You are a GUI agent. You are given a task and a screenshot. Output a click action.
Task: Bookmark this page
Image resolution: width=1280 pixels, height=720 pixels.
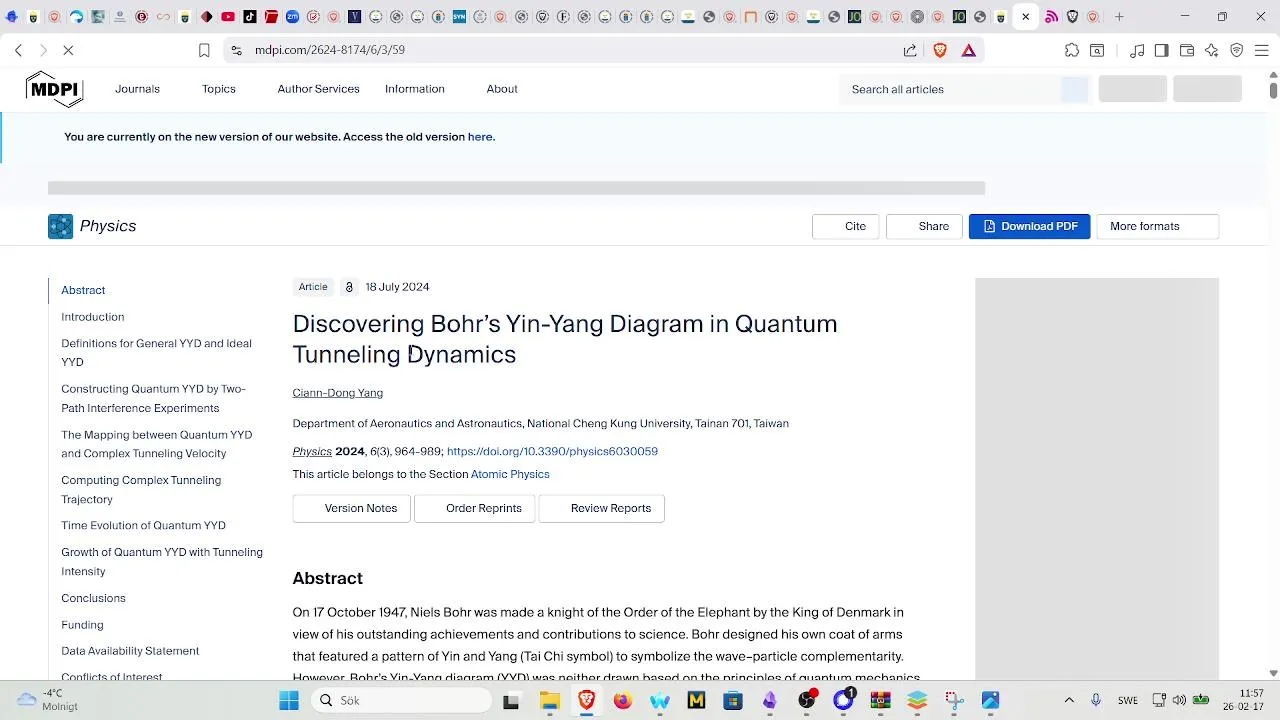pos(204,50)
